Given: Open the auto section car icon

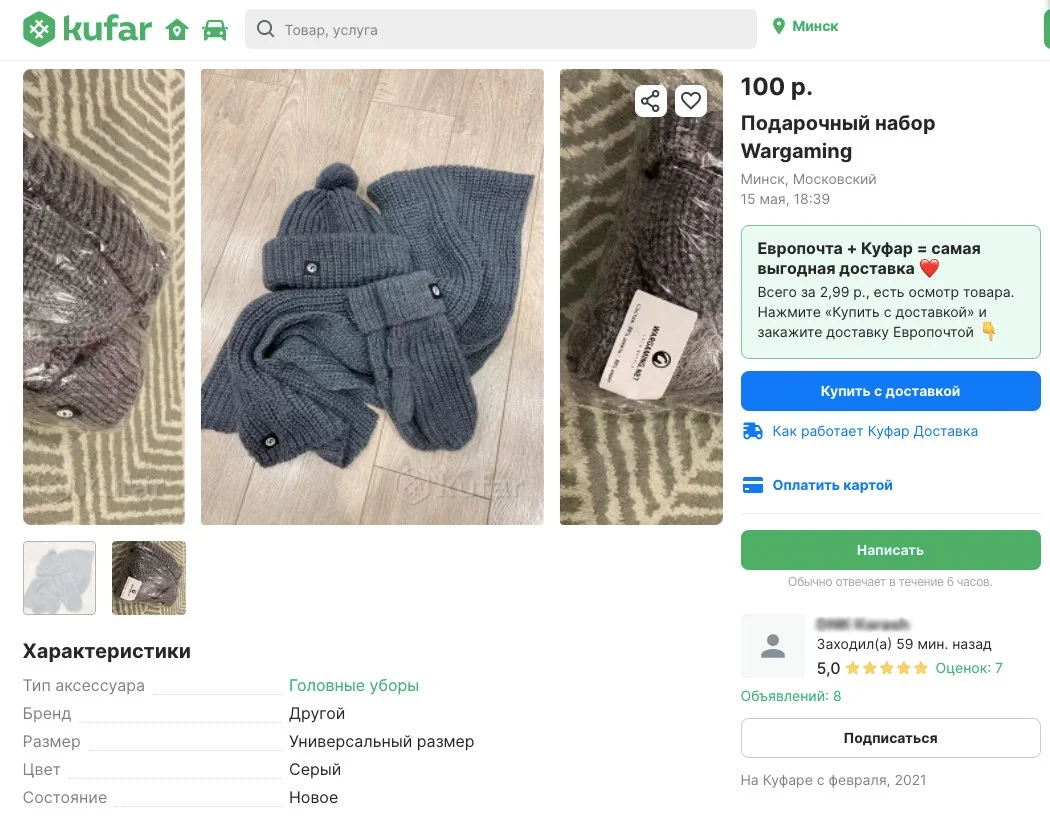Looking at the screenshot, I should click(x=215, y=30).
